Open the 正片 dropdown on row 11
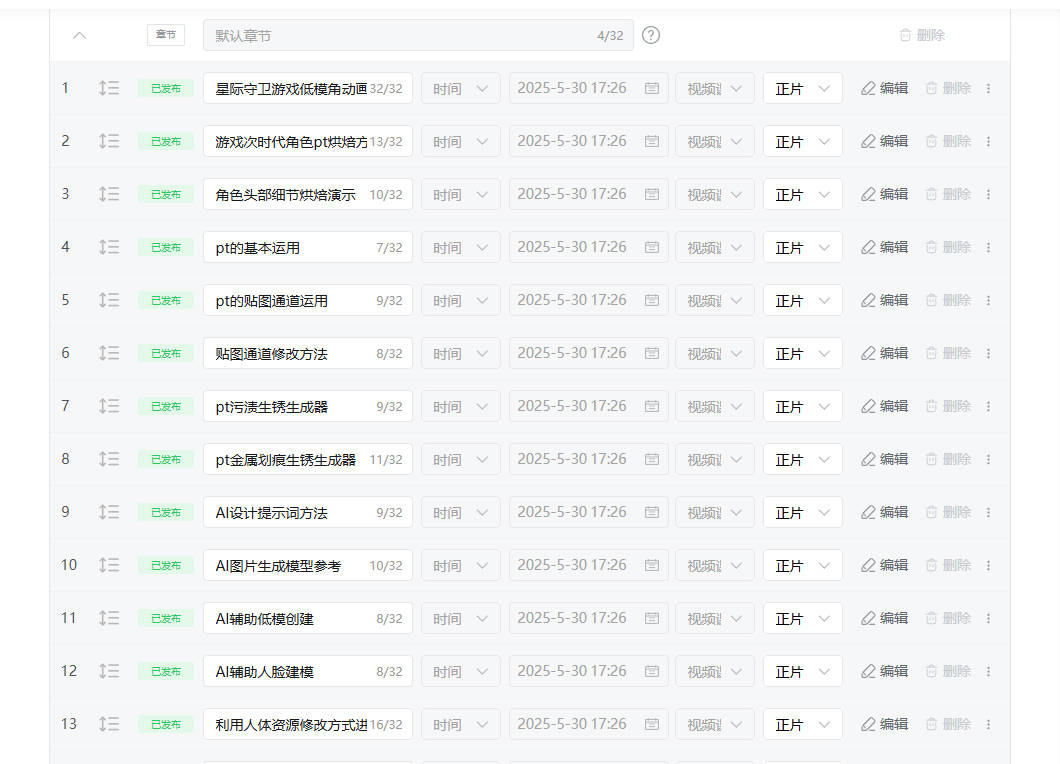1060x764 pixels. pyautogui.click(x=802, y=618)
